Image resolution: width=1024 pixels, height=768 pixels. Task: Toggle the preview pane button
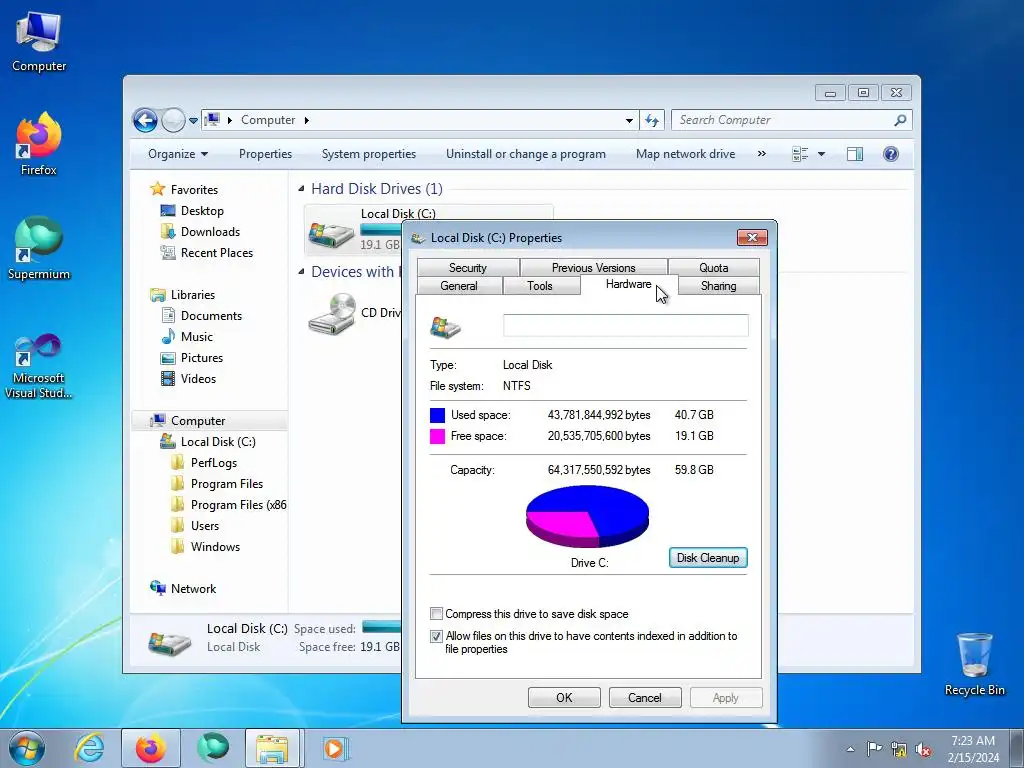click(x=855, y=154)
